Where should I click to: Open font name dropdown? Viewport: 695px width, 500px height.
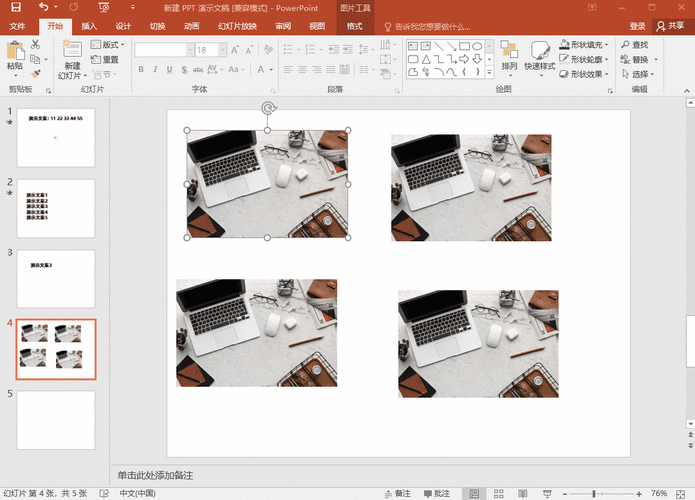(190, 50)
